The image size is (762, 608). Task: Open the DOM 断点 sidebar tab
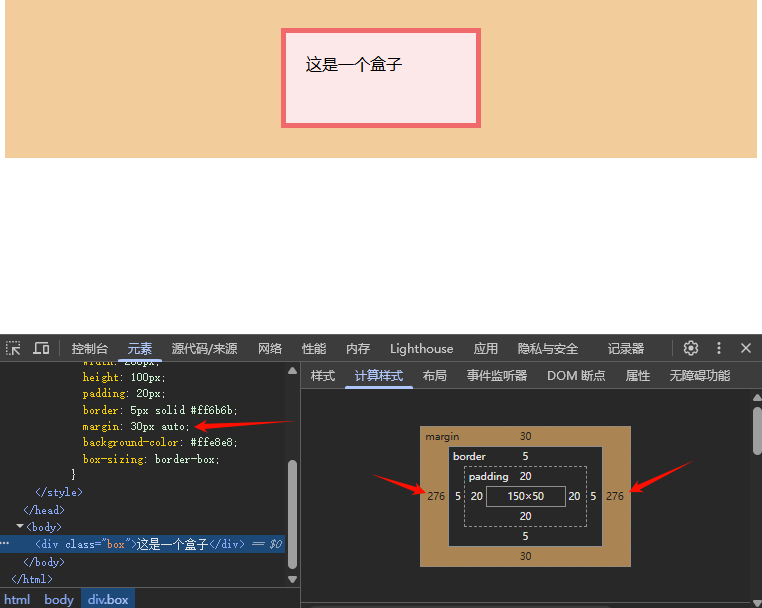576,376
